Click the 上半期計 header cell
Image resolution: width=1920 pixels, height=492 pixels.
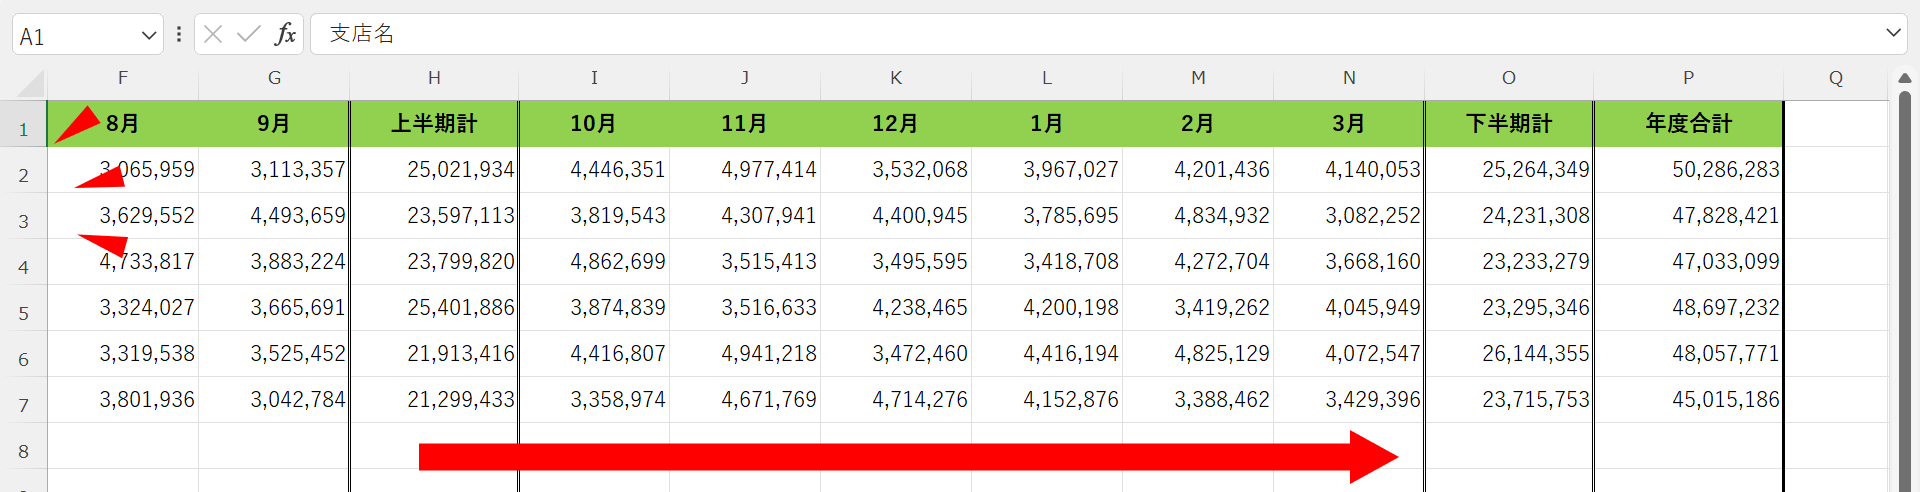point(434,124)
